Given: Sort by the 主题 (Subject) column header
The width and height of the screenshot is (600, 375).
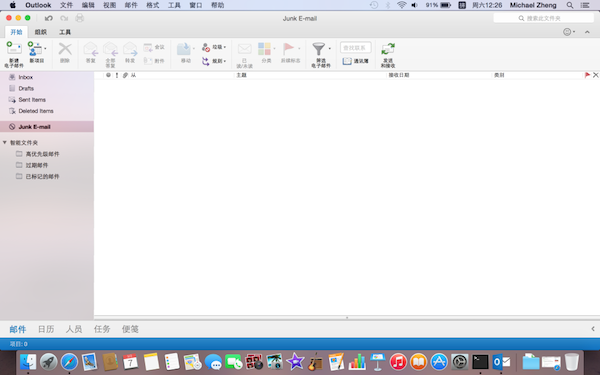Looking at the screenshot, I should click(241, 75).
